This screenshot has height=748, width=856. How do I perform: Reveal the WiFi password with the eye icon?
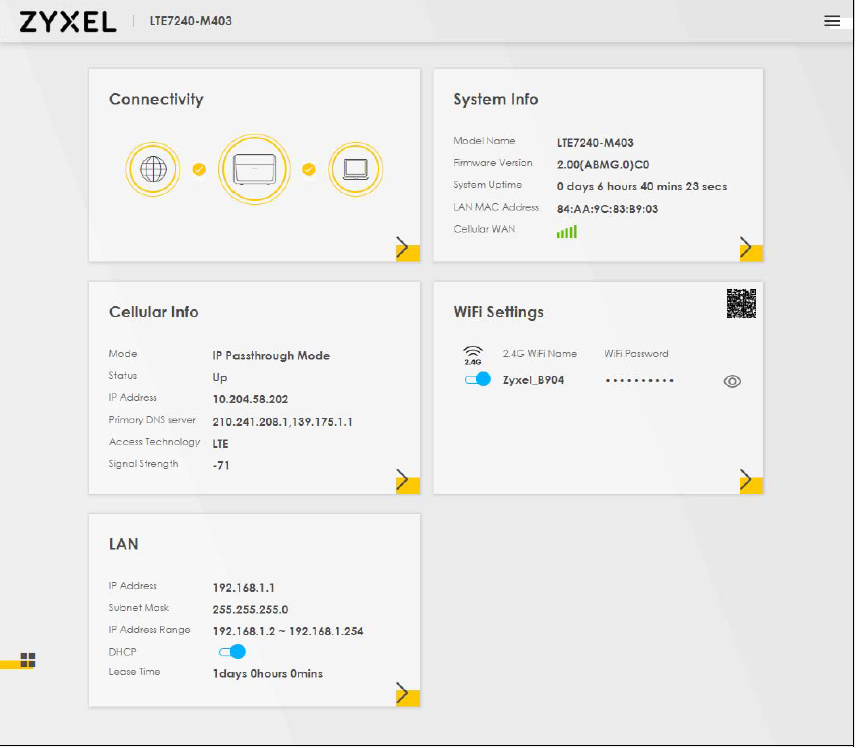[732, 381]
